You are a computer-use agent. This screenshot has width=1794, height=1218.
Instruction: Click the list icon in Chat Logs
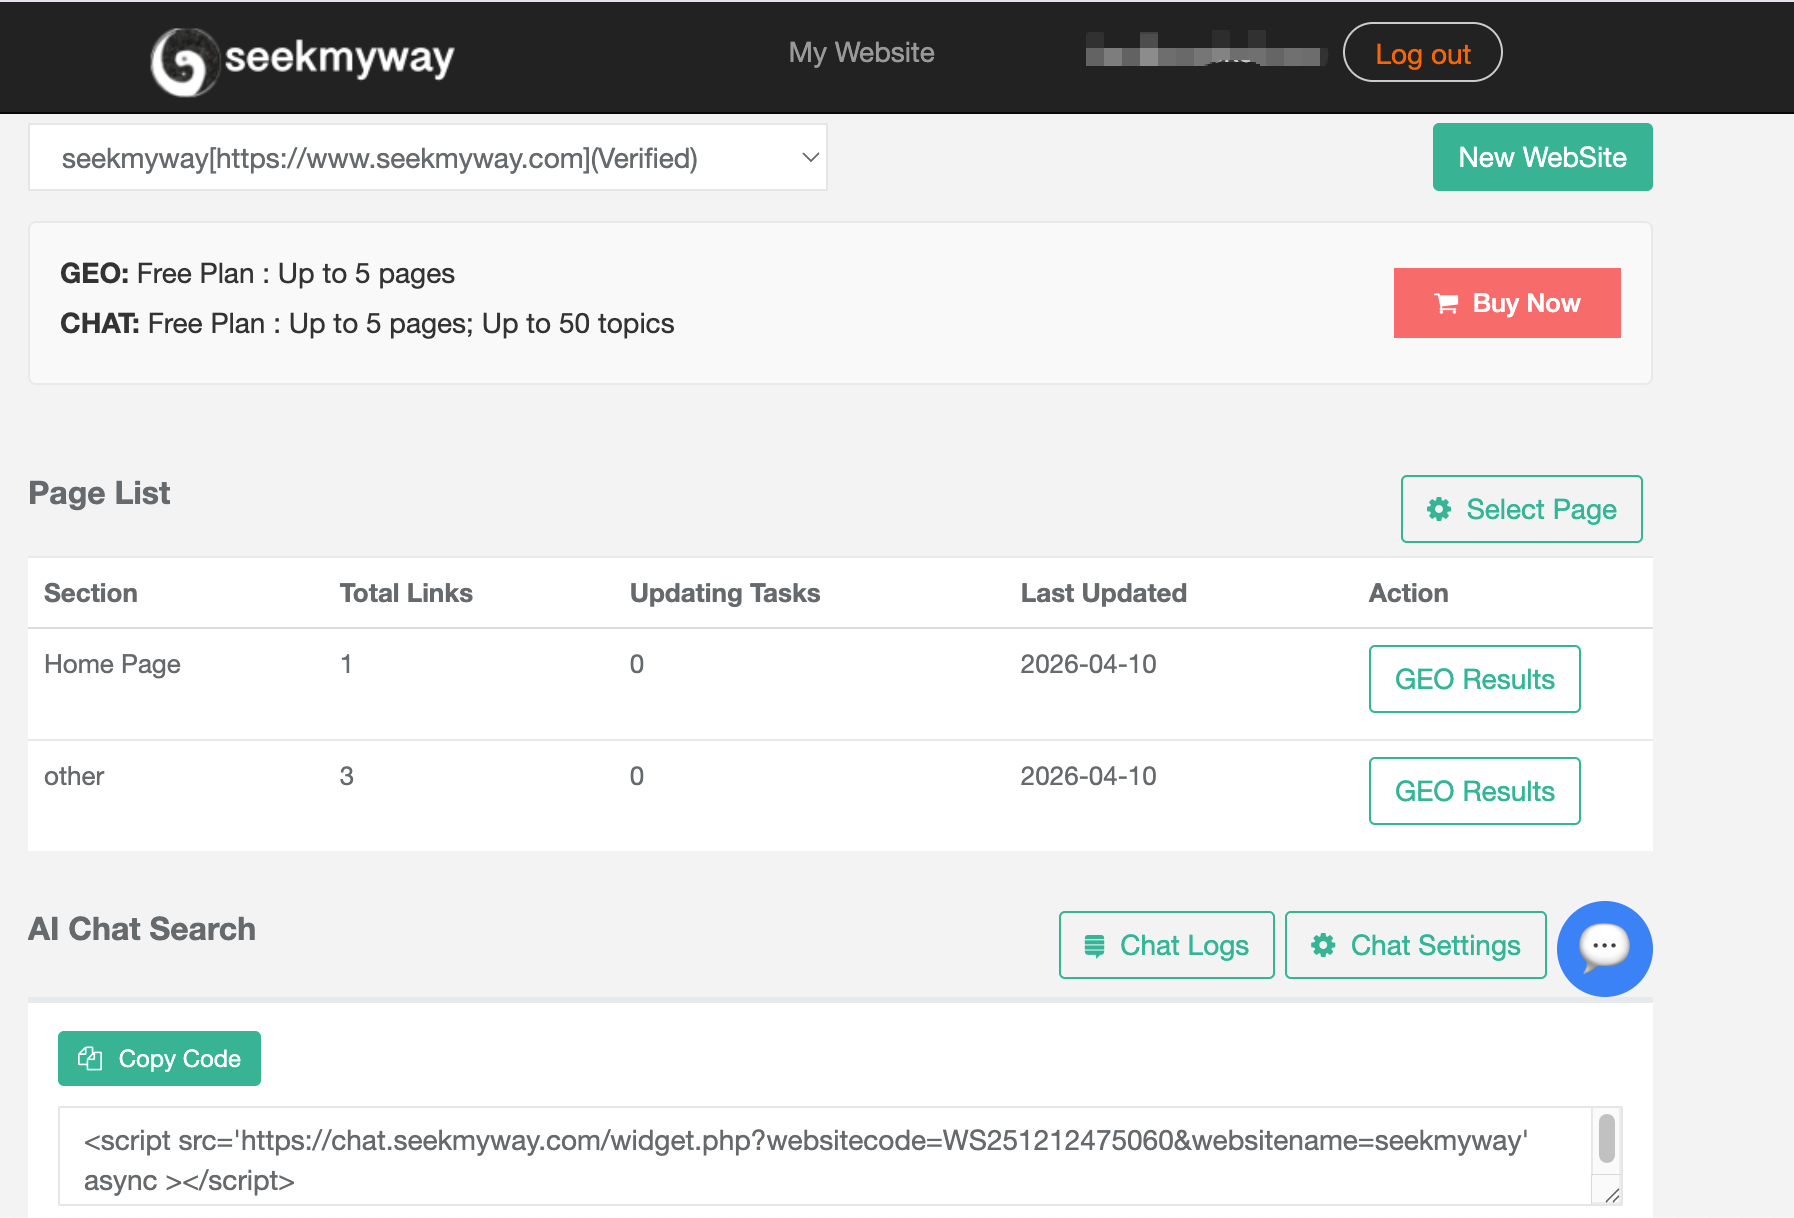click(1095, 945)
